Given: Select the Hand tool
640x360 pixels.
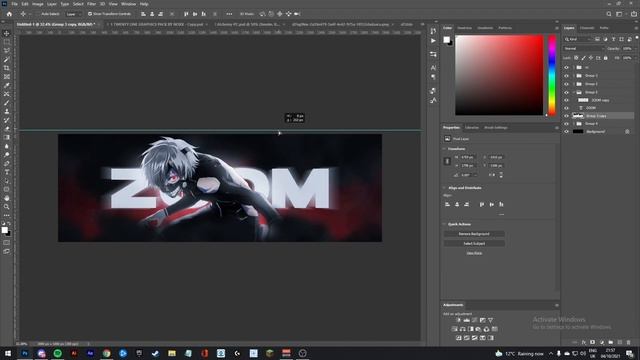Looking at the screenshot, I should 7,198.
